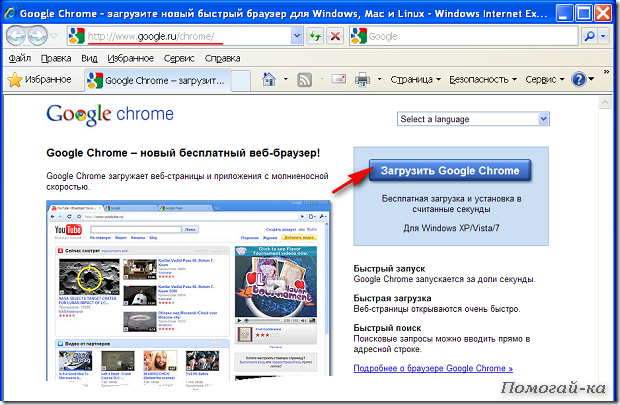Open the Справка menu
This screenshot has height=405, width=620.
click(x=222, y=58)
